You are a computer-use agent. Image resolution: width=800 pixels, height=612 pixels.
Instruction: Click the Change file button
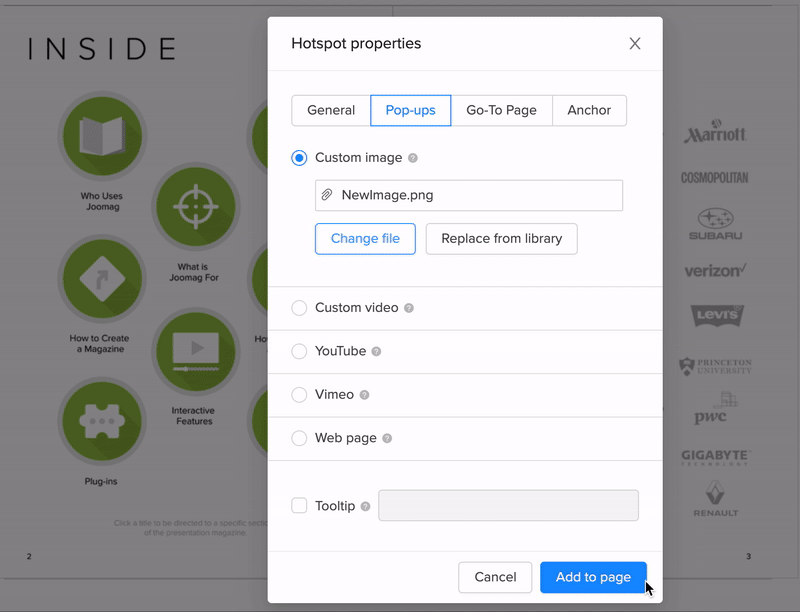click(x=365, y=239)
